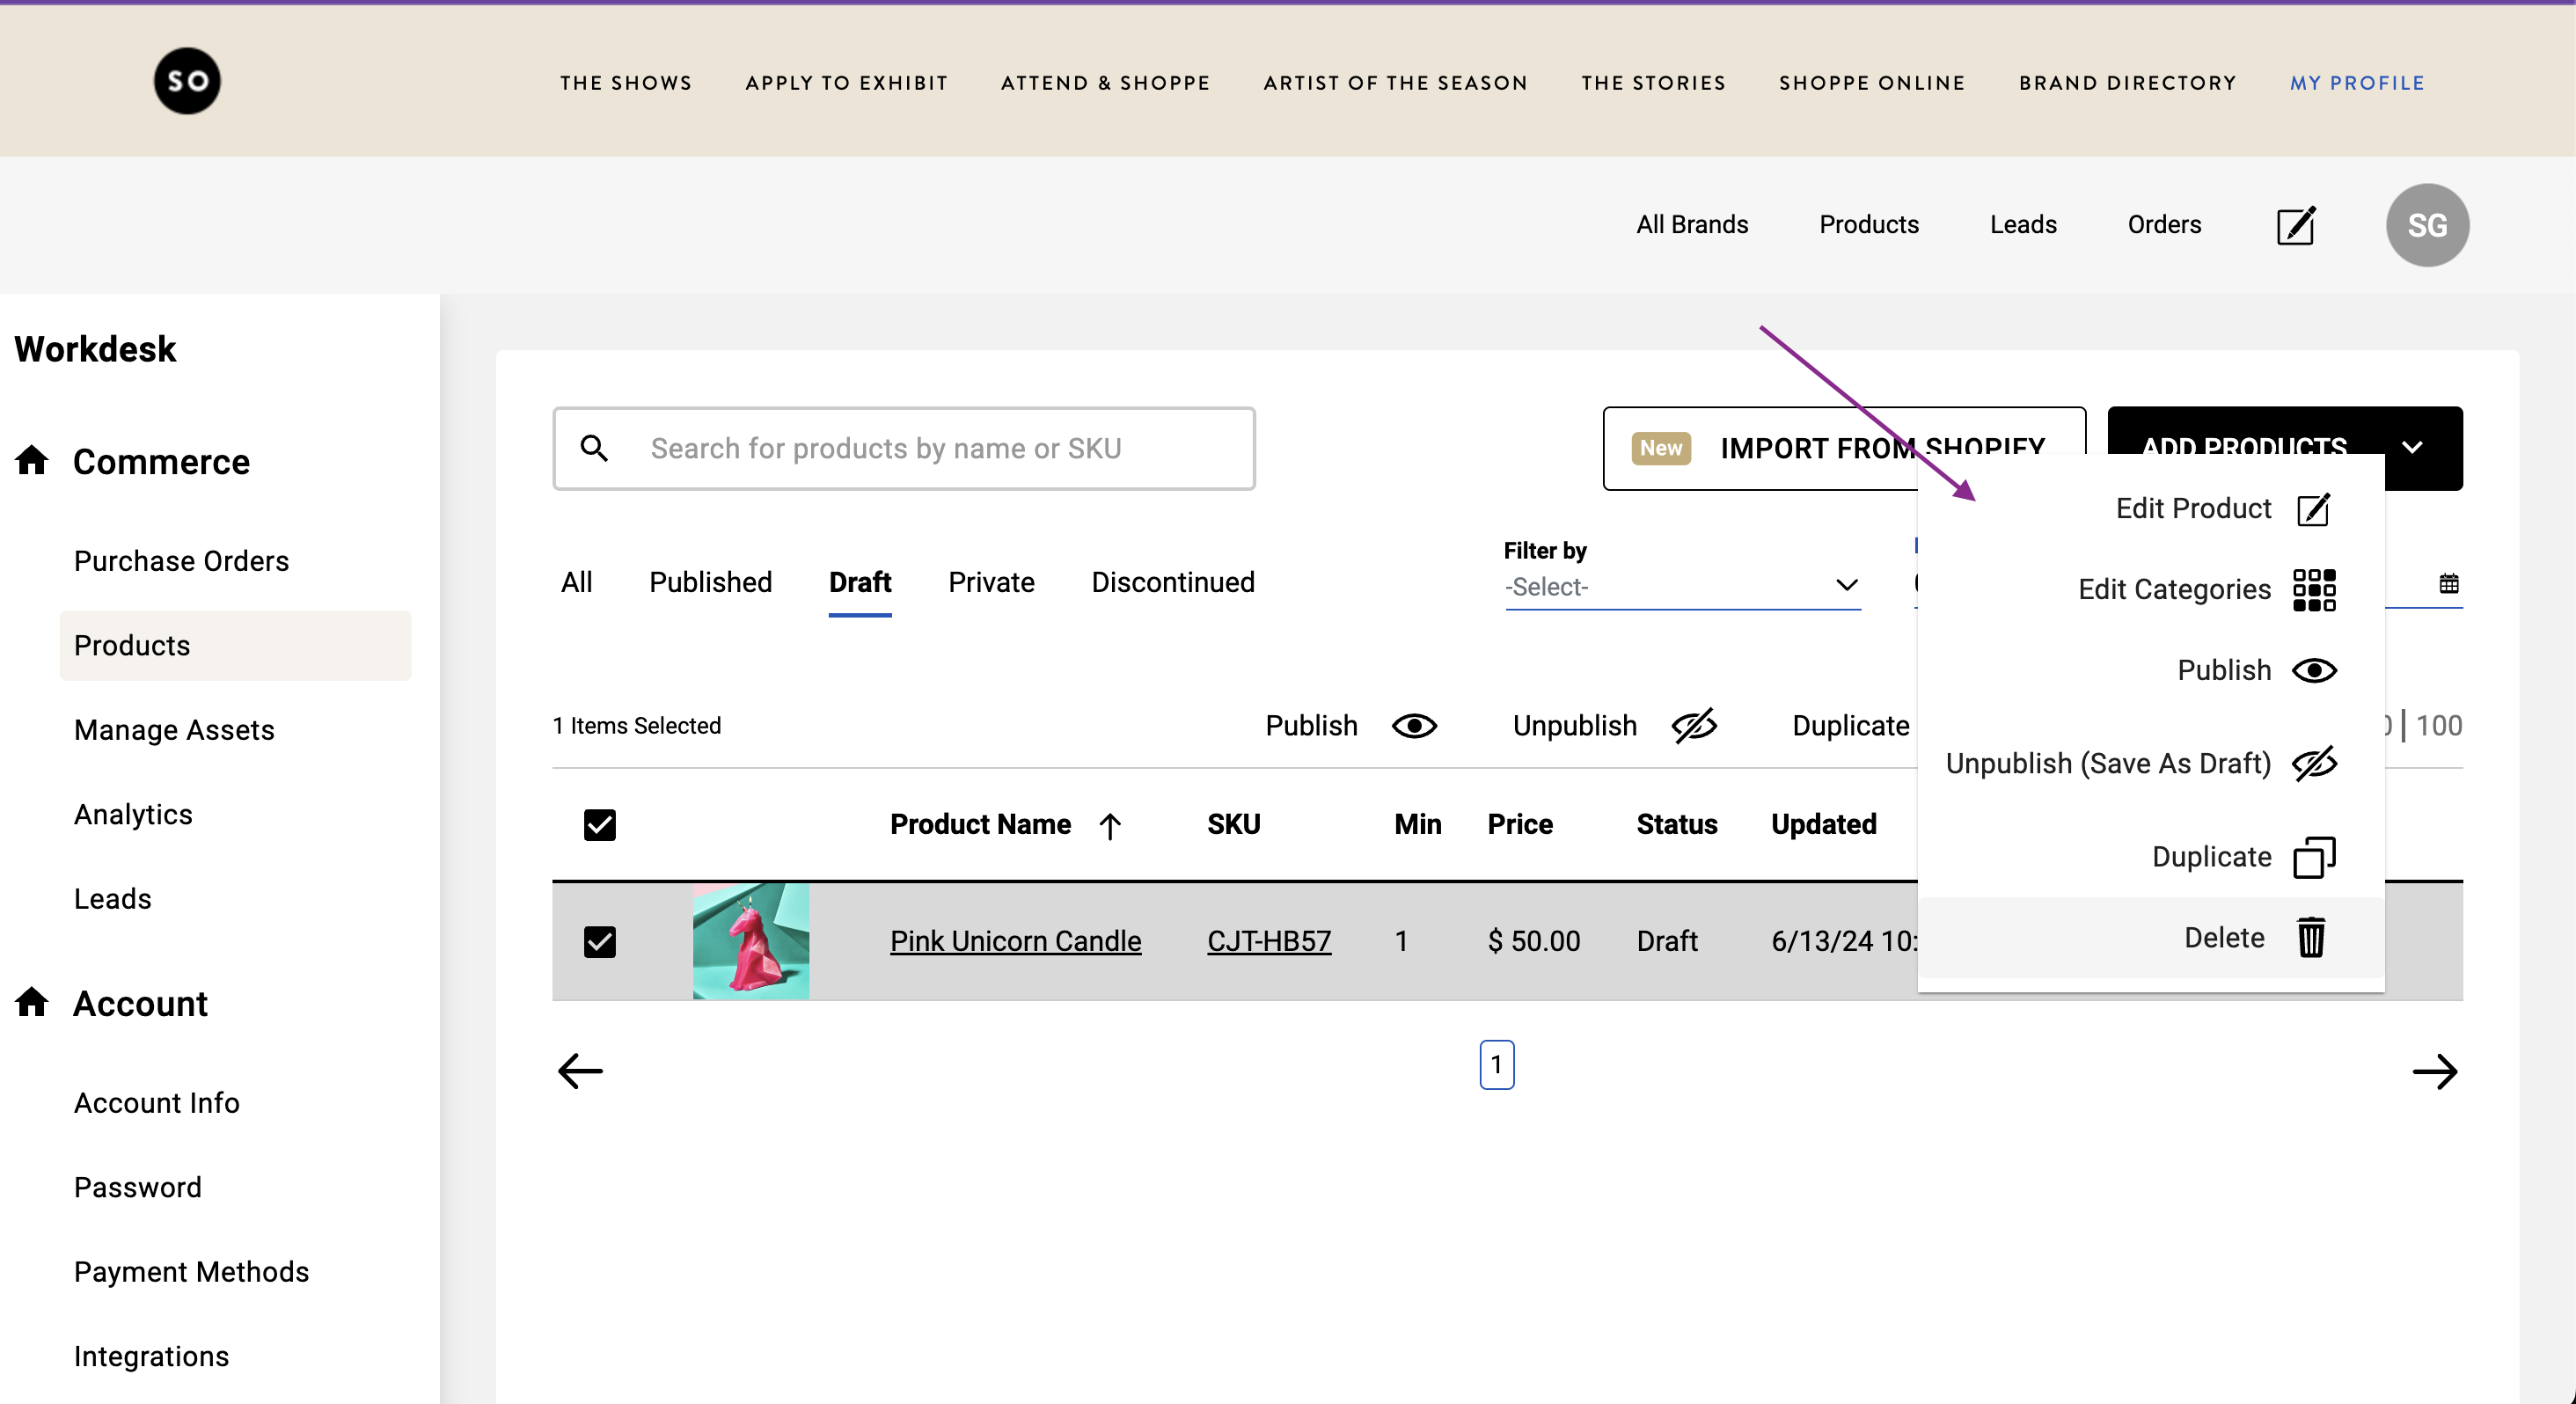Select the Duplicate copy icon
Screen dimensions: 2576x1404
pos(2315,856)
